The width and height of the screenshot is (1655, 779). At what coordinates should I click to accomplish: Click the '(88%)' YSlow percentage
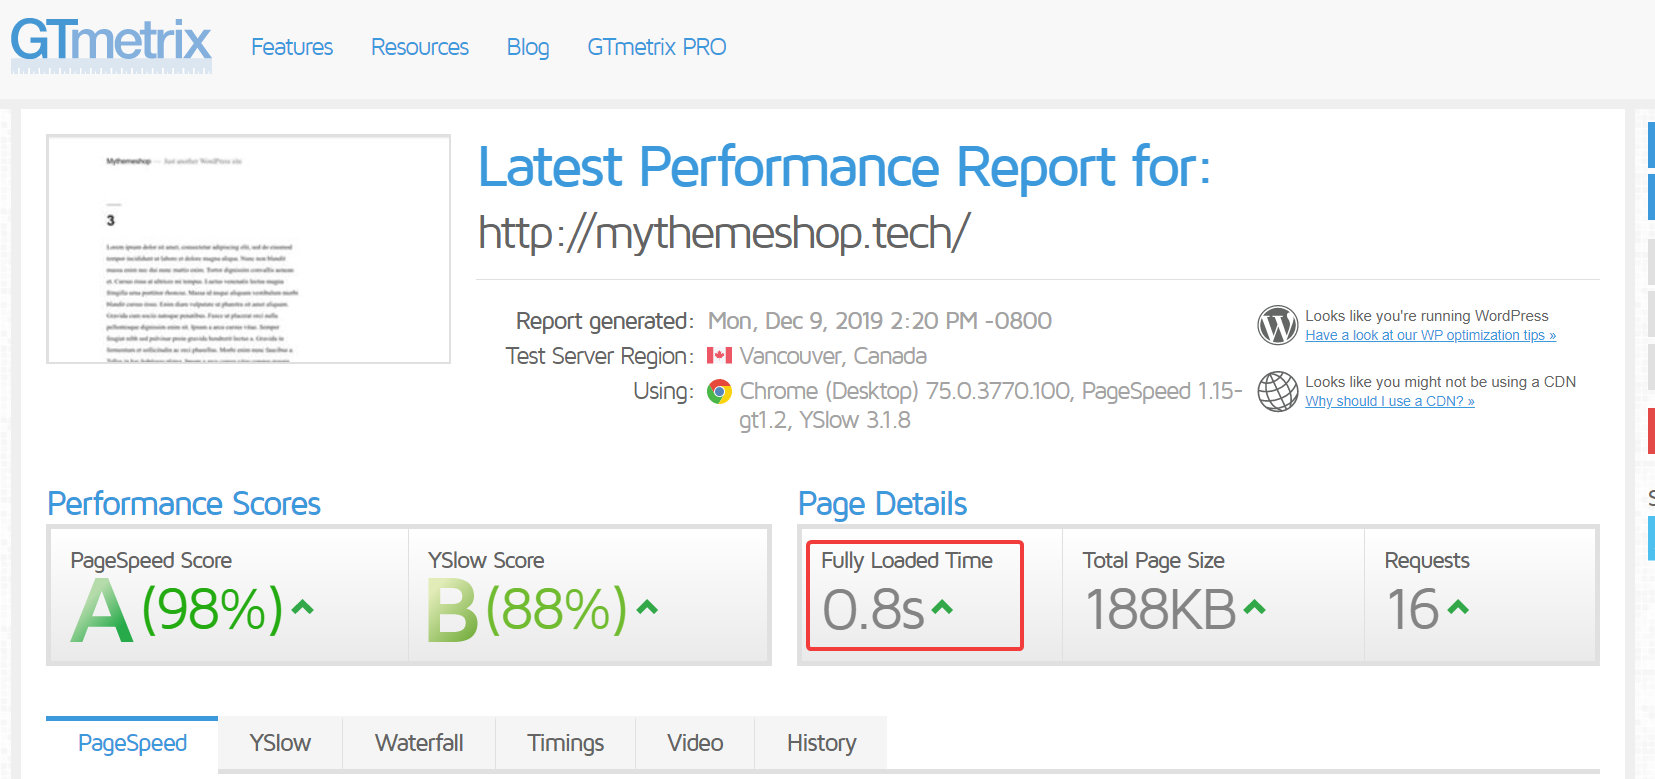(x=557, y=609)
